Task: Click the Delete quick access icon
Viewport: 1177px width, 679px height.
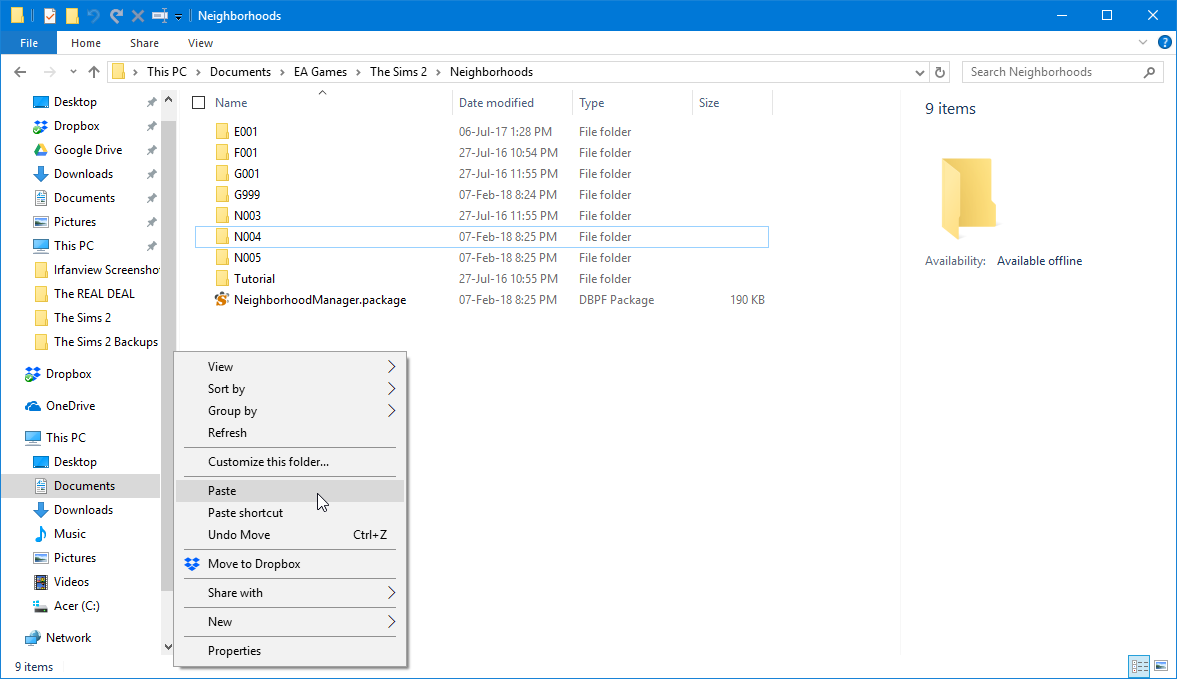Action: click(x=138, y=16)
